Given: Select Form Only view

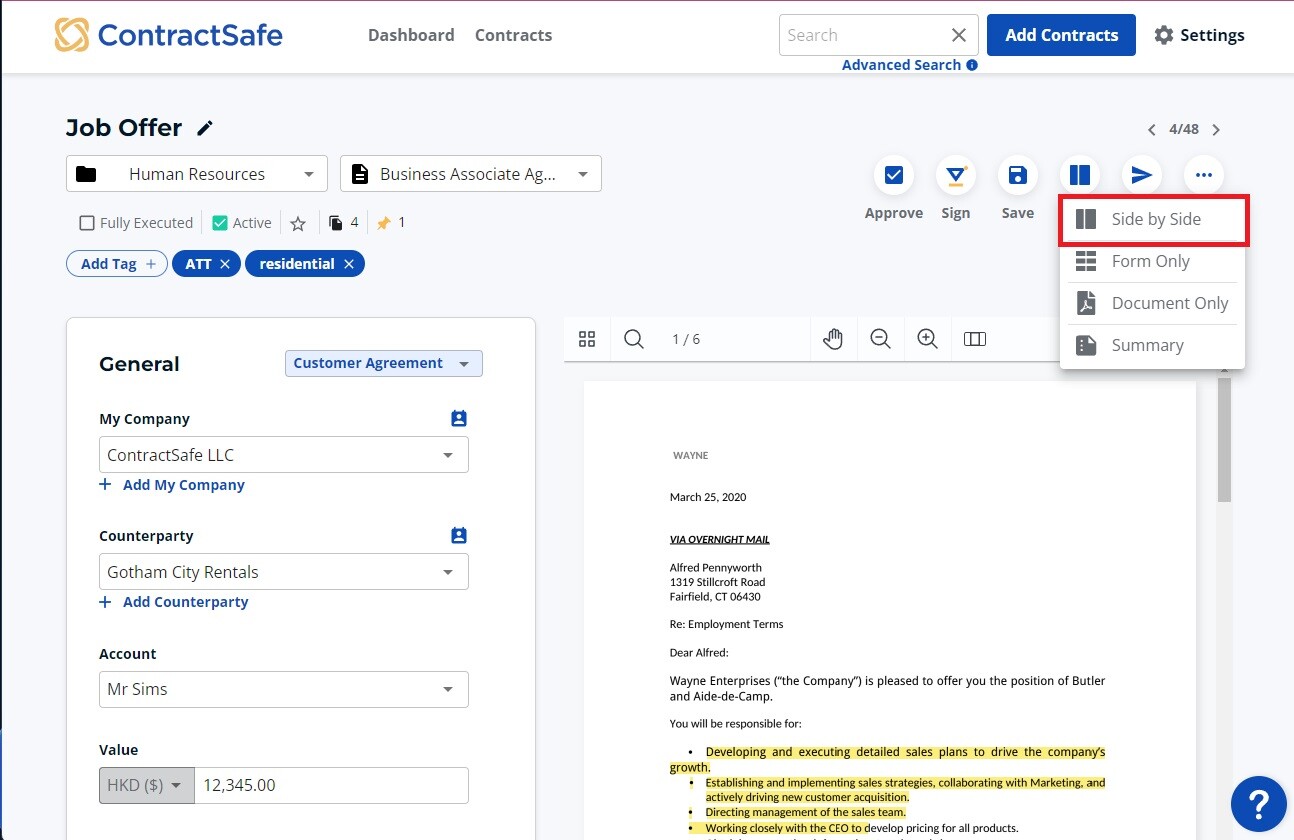Looking at the screenshot, I should click(1152, 261).
